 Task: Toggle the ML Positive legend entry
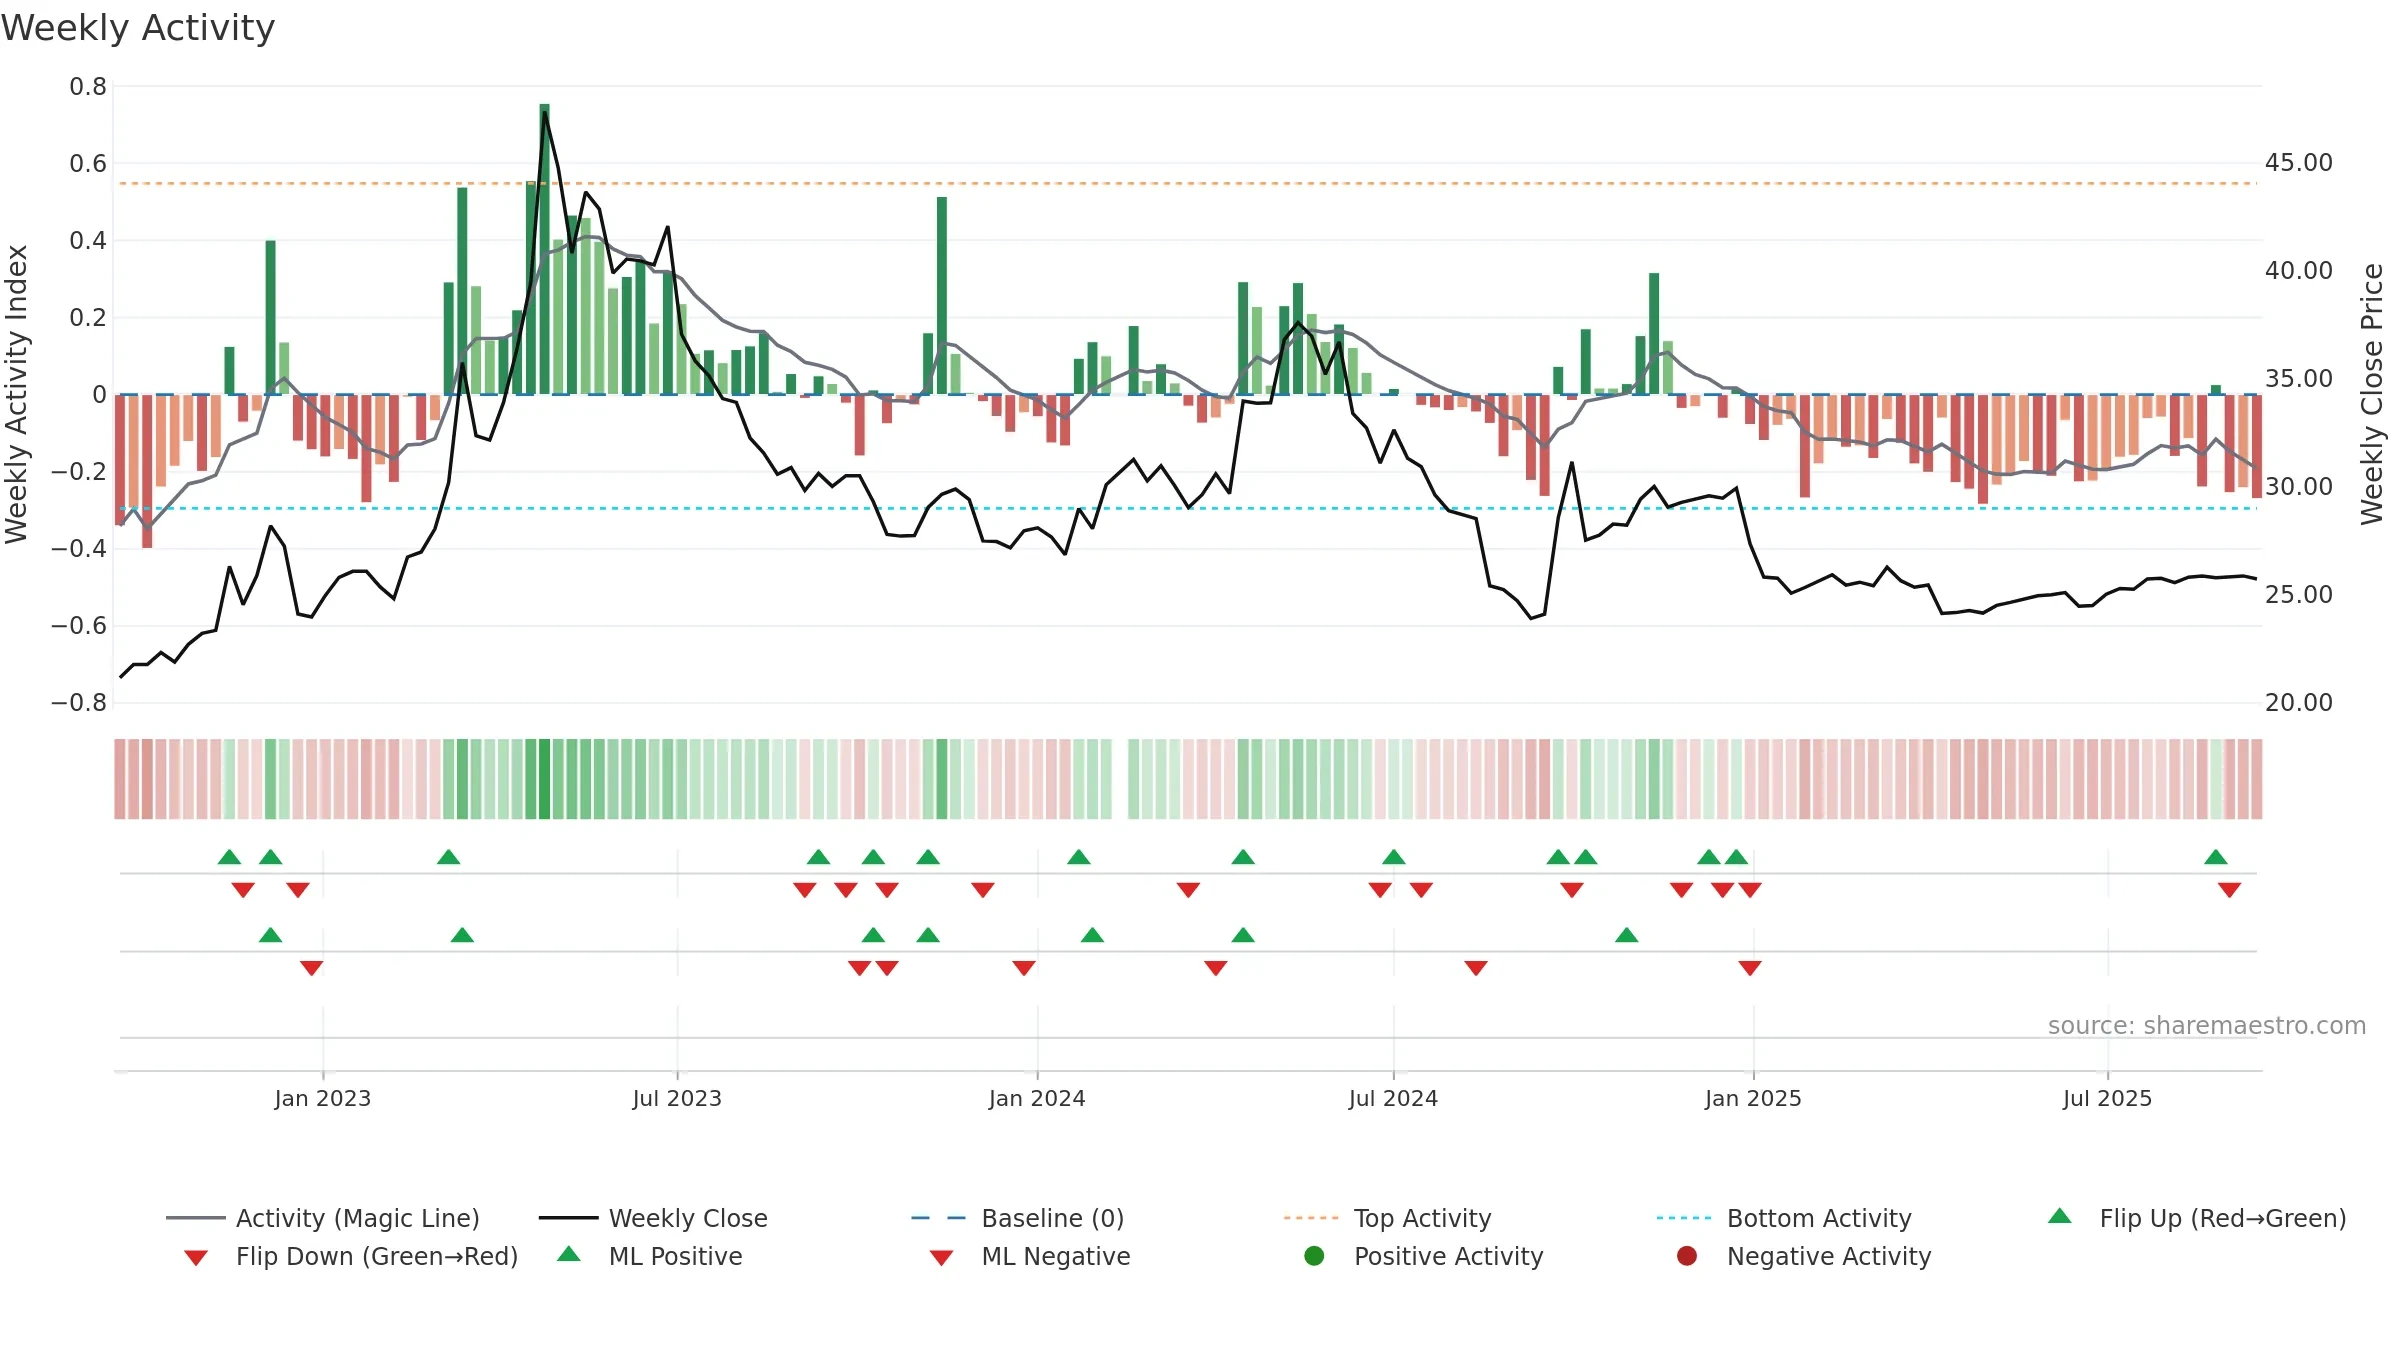pos(650,1256)
